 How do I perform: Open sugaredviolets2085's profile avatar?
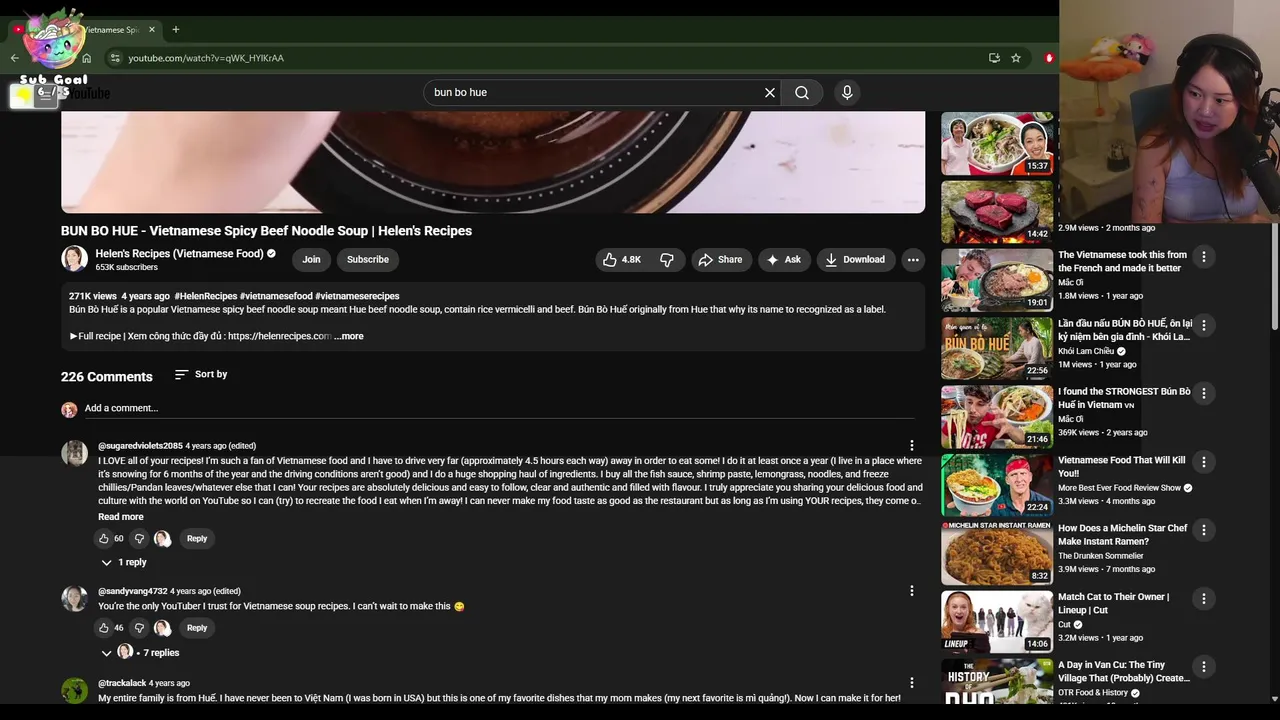(74, 453)
